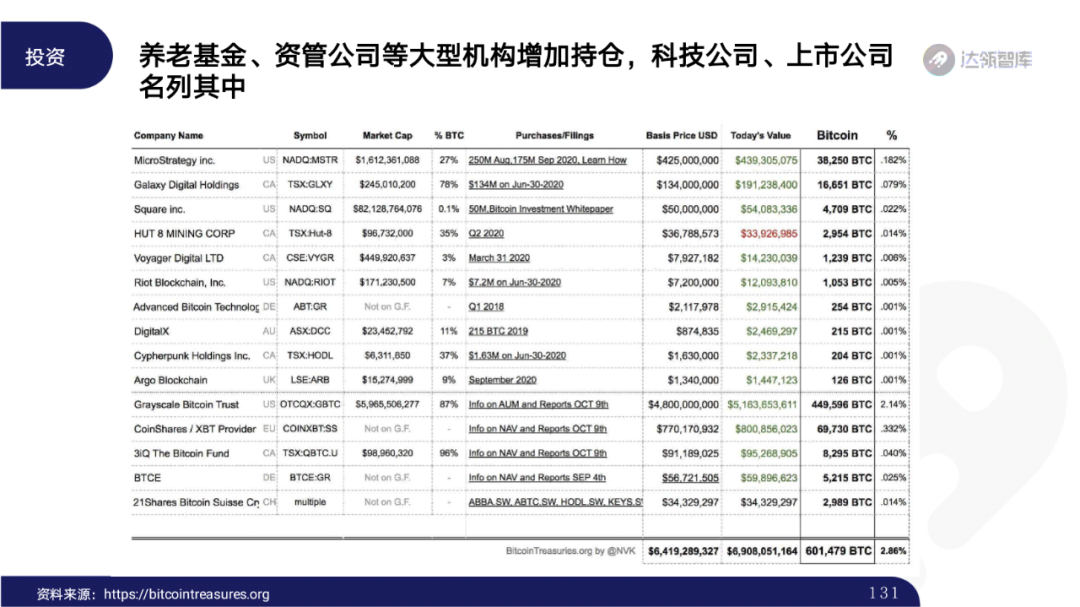Click market cap '$82,128,764,076'
1080x607 pixels.
[387, 209]
